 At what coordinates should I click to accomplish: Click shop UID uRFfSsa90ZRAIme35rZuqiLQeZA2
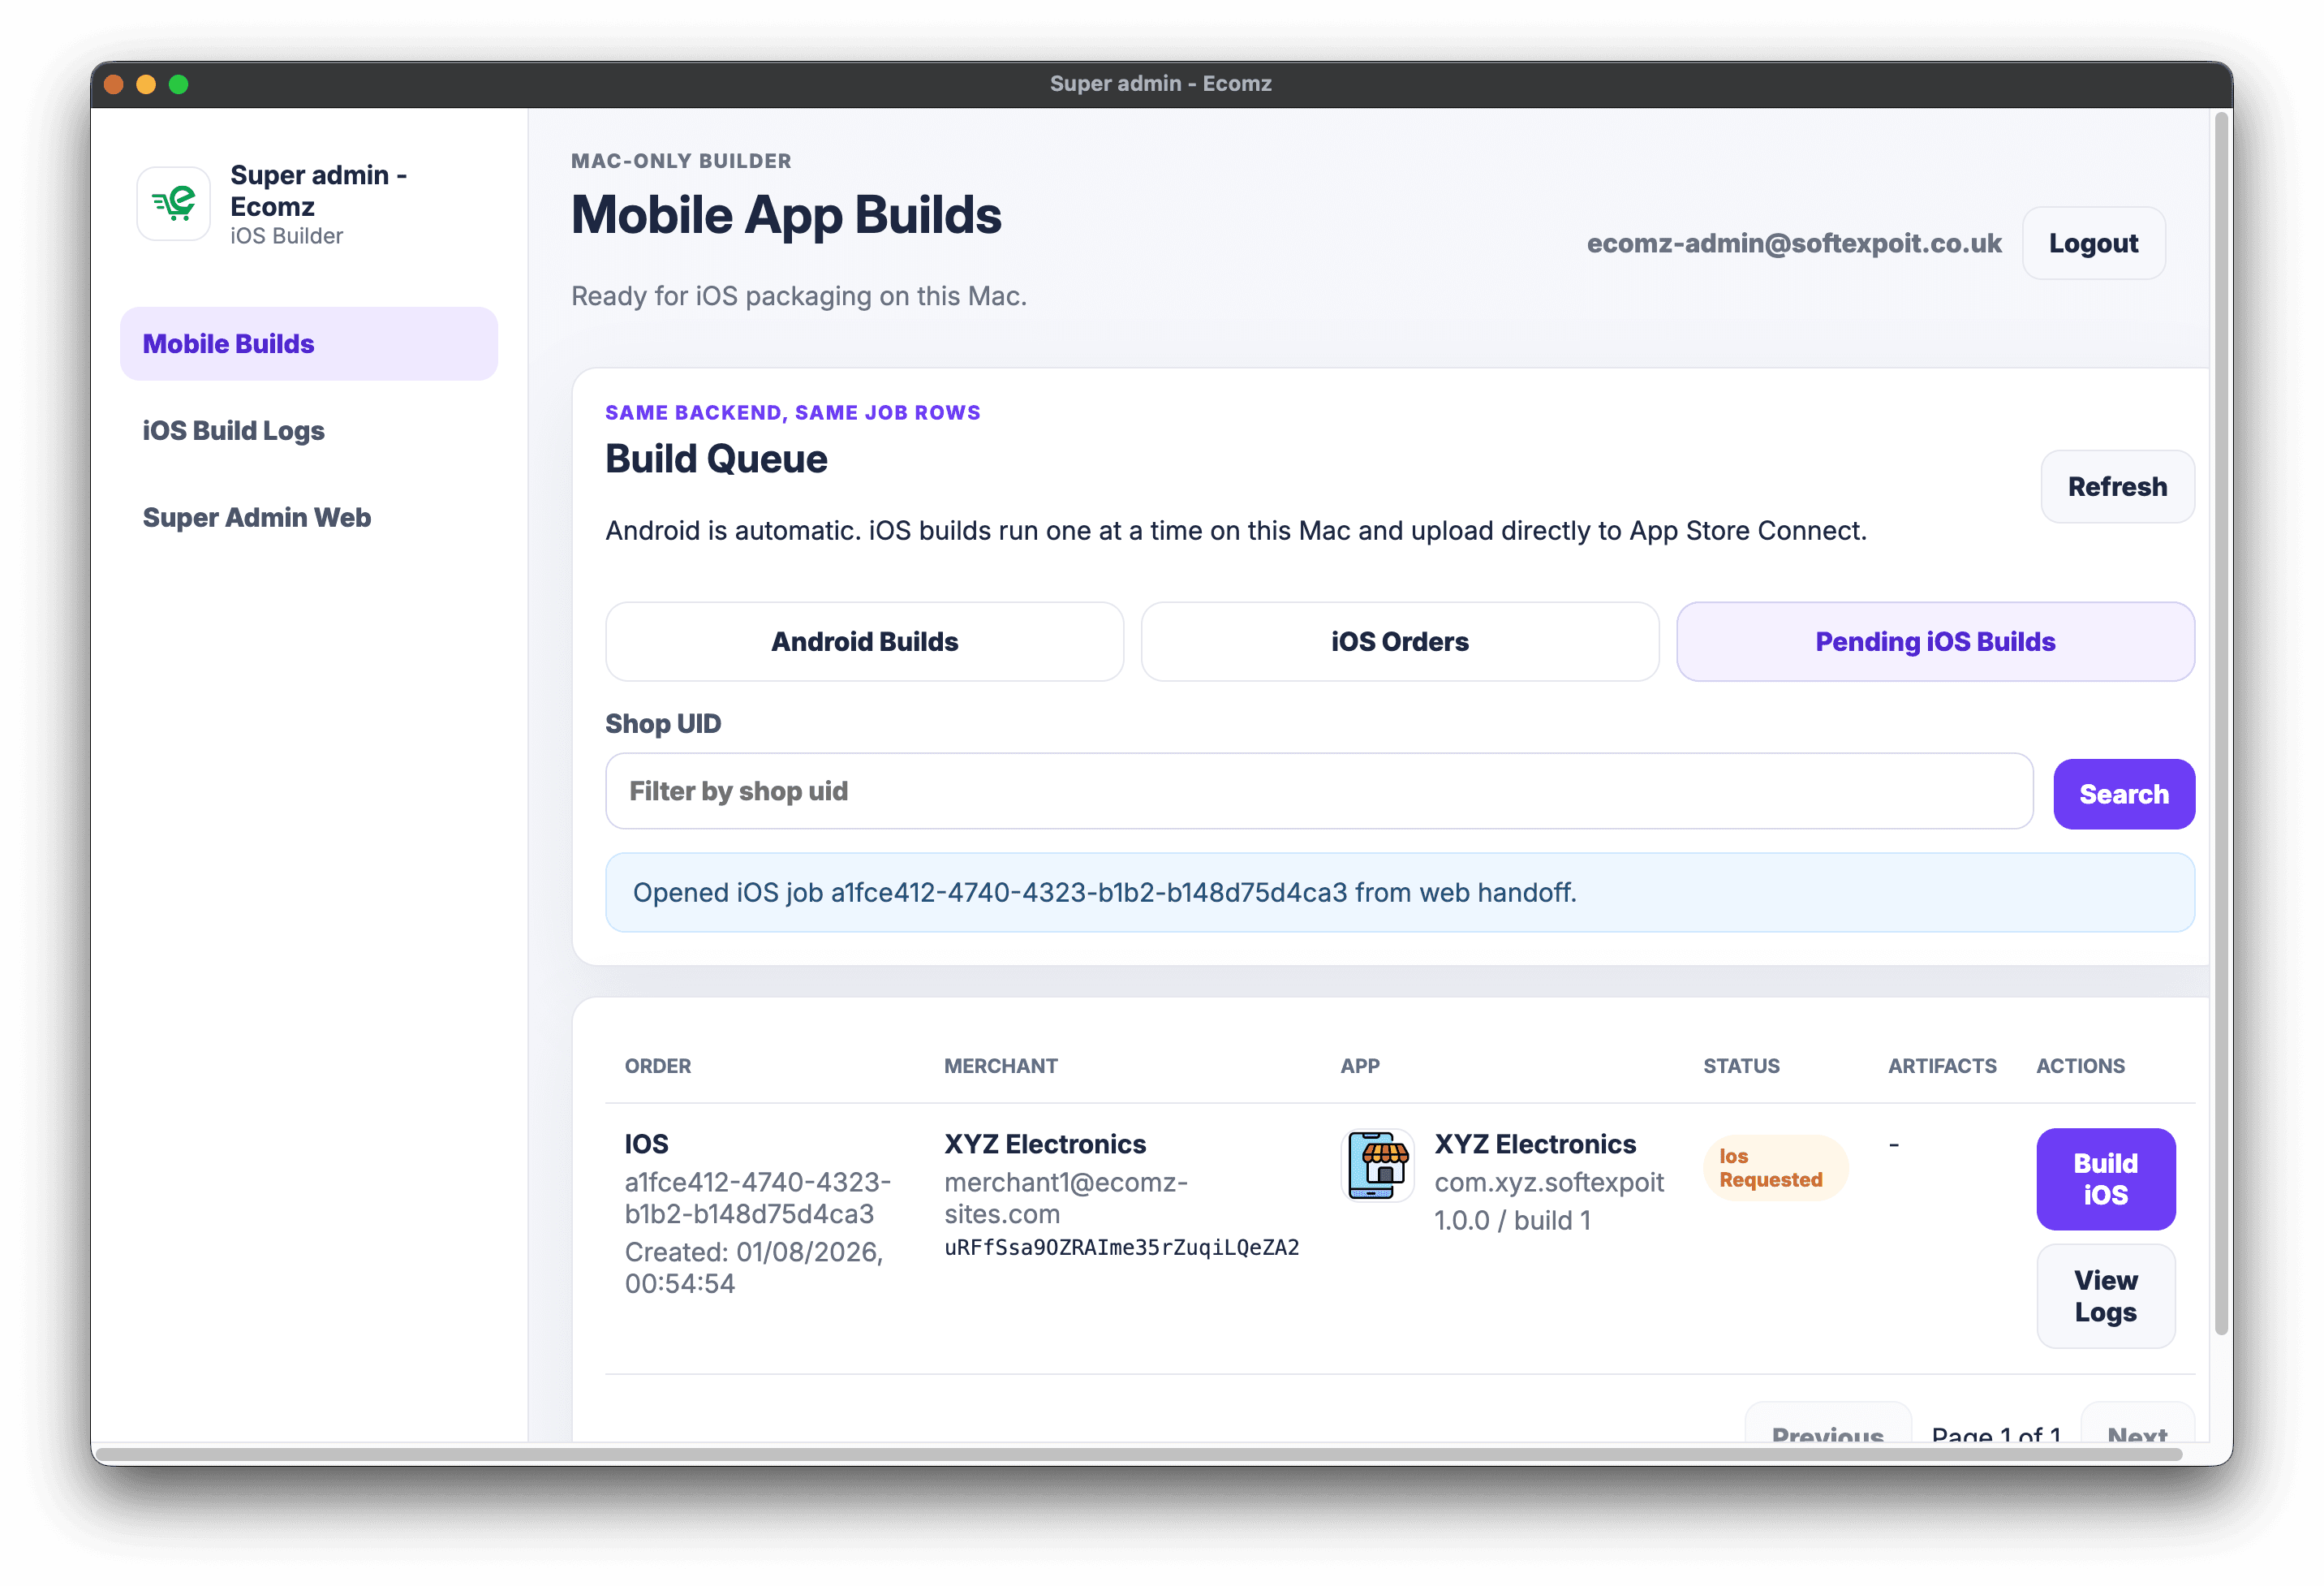[x=1121, y=1248]
